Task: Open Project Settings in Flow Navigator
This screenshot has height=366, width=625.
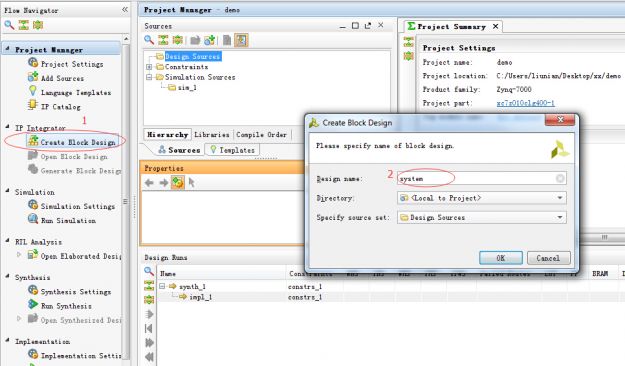Action: pyautogui.click(x=72, y=64)
